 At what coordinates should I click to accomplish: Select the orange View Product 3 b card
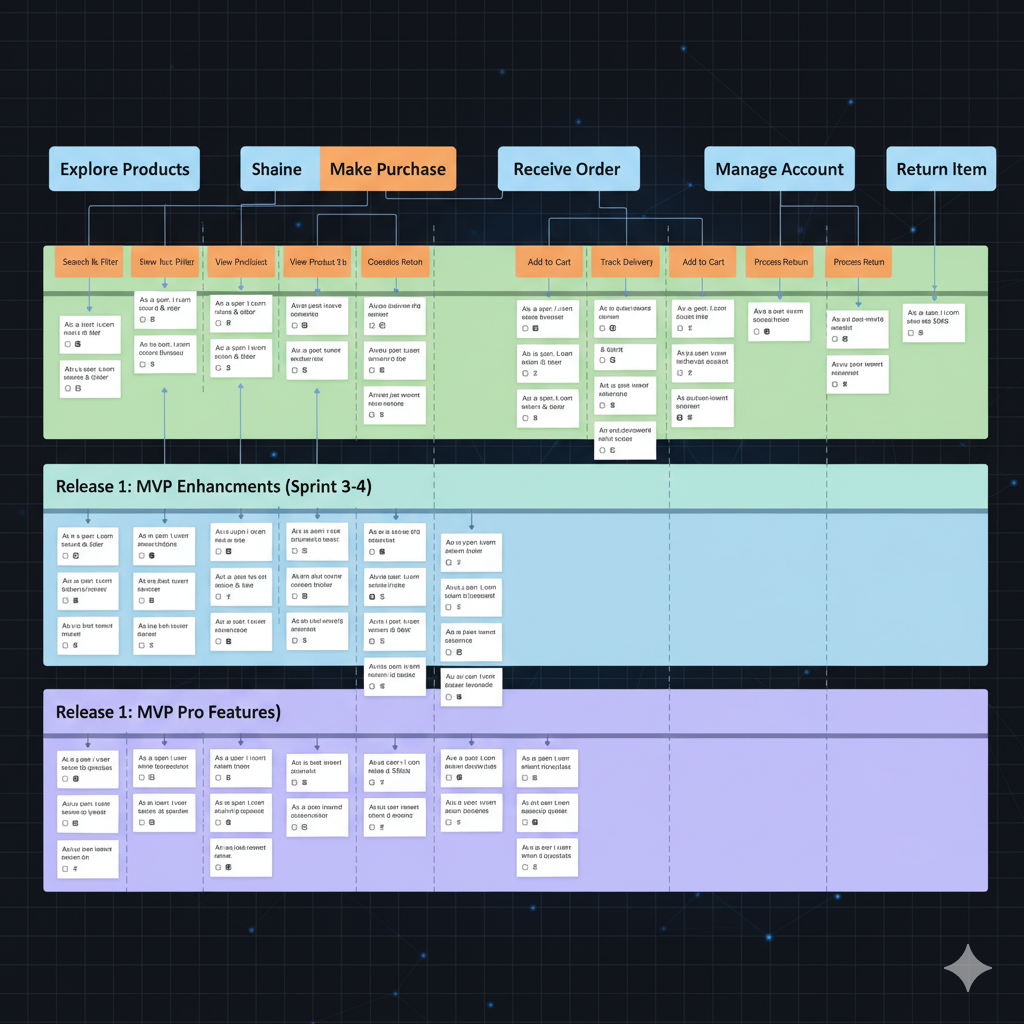[x=317, y=262]
